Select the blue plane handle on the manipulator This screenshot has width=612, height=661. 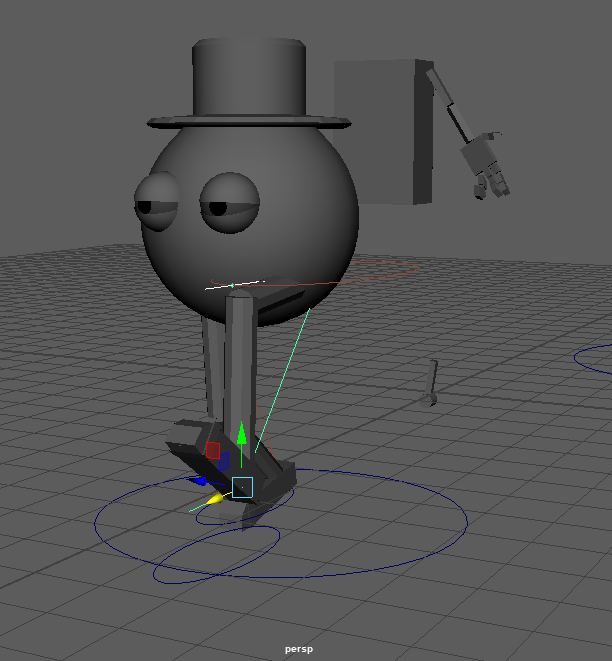pyautogui.click(x=224, y=462)
